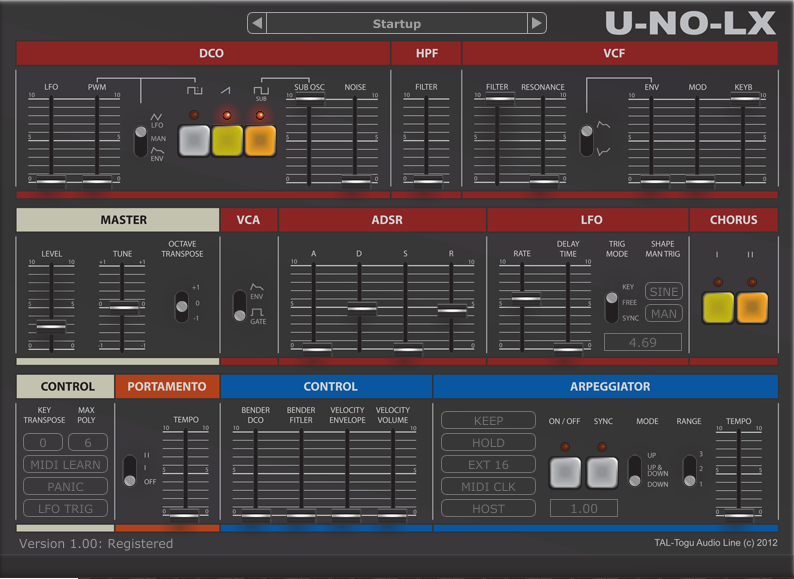The height and width of the screenshot is (579, 794).
Task: Toggle the DCO pulse wave button
Action: click(x=194, y=142)
